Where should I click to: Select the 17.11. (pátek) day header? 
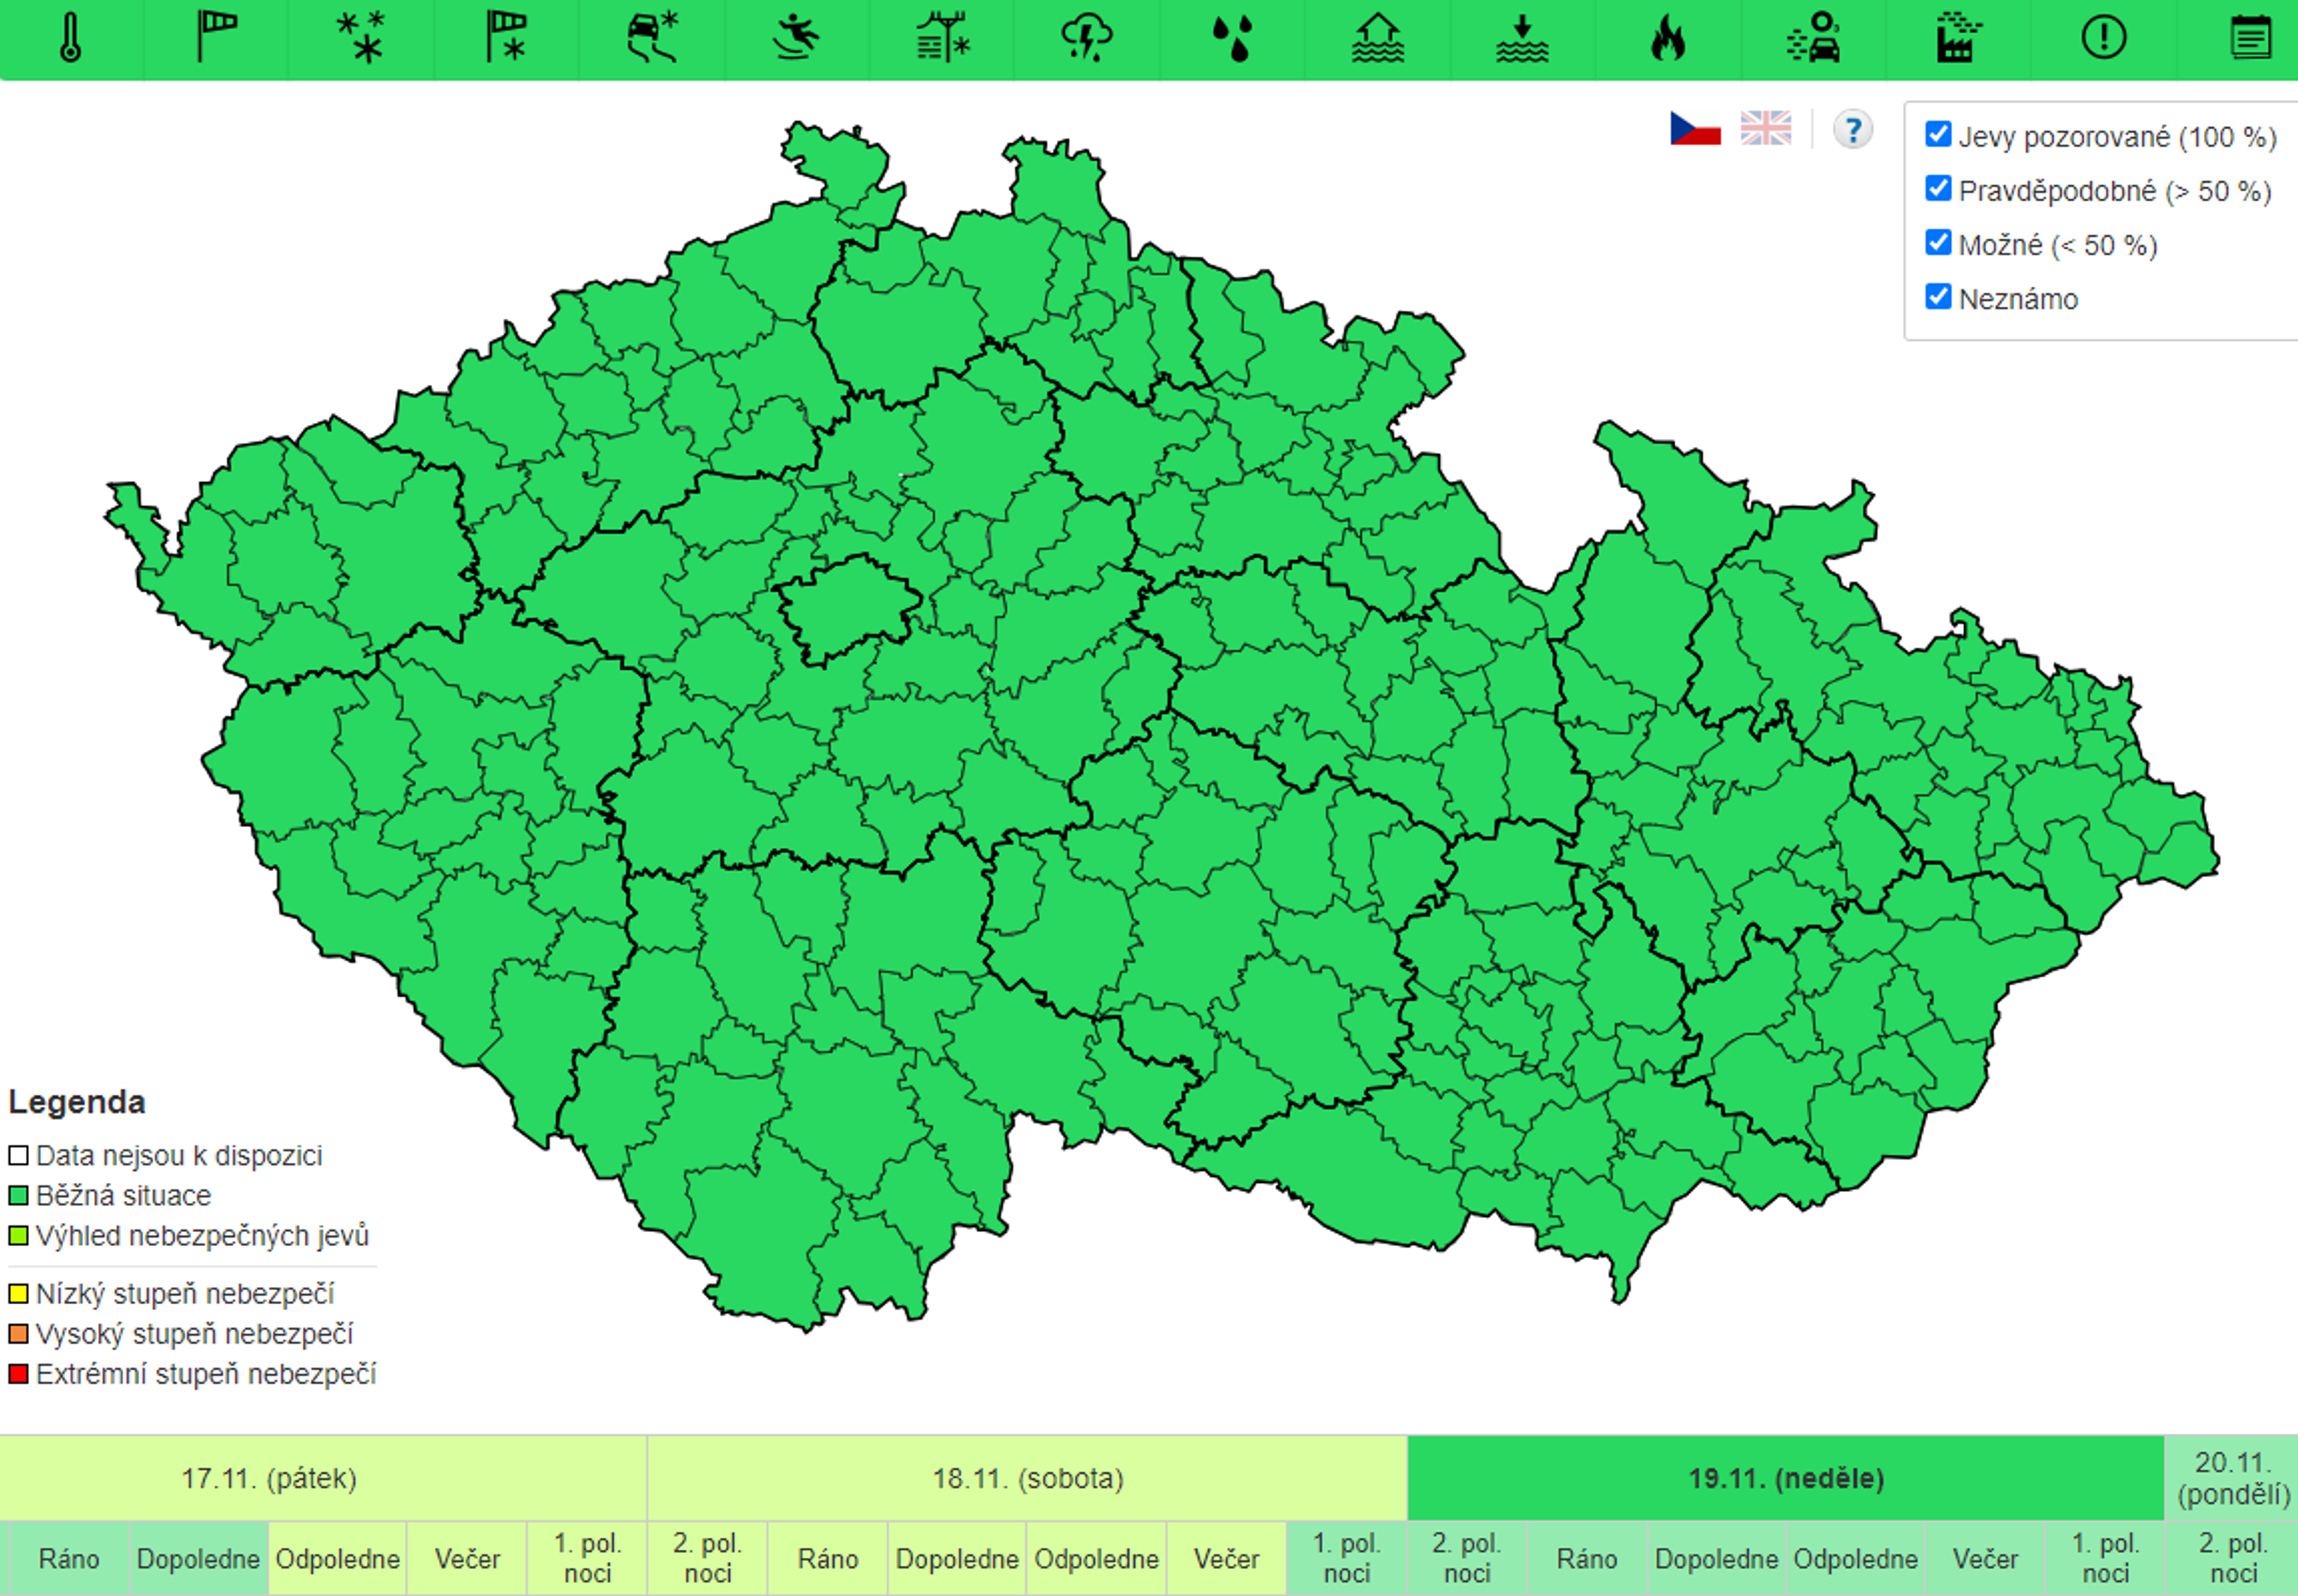pos(323,1478)
